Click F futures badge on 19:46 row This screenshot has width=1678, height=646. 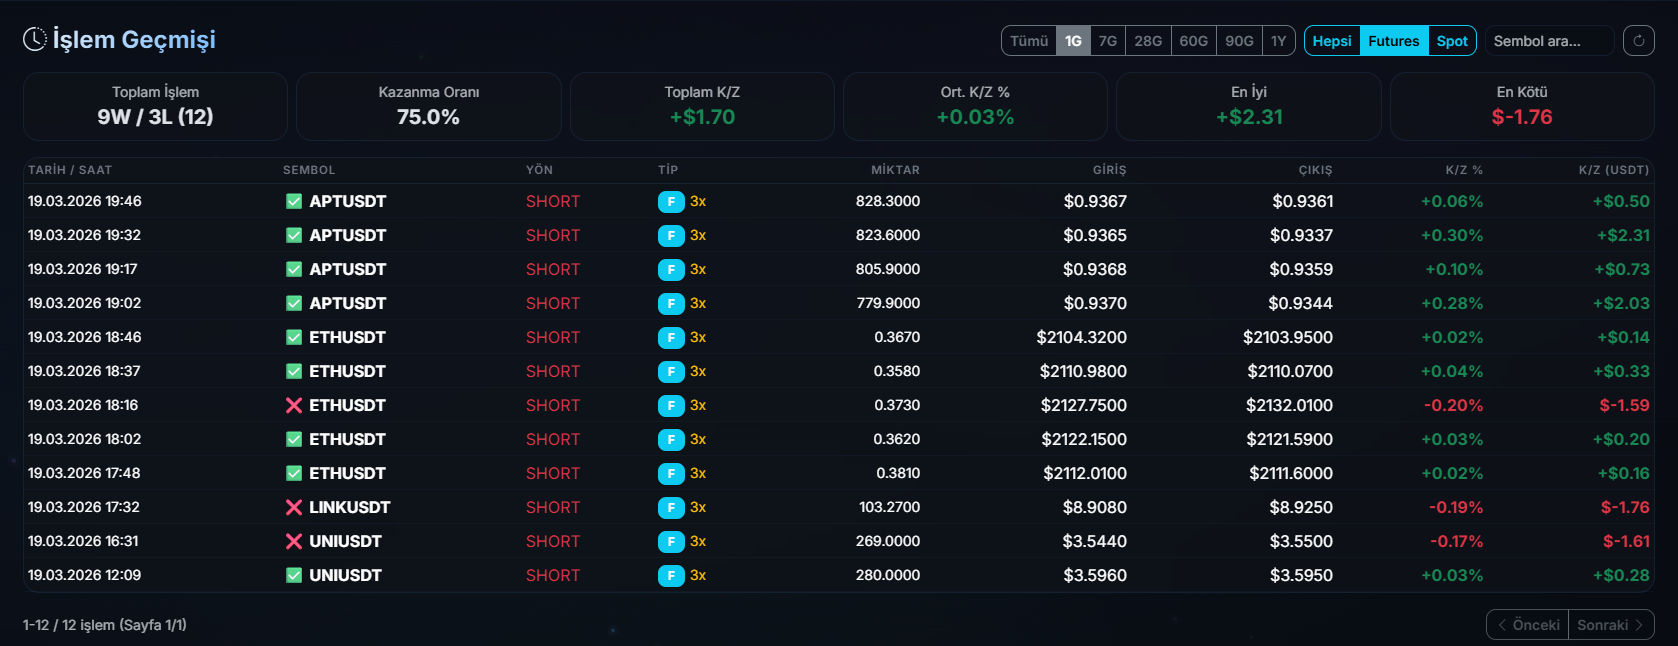(671, 201)
